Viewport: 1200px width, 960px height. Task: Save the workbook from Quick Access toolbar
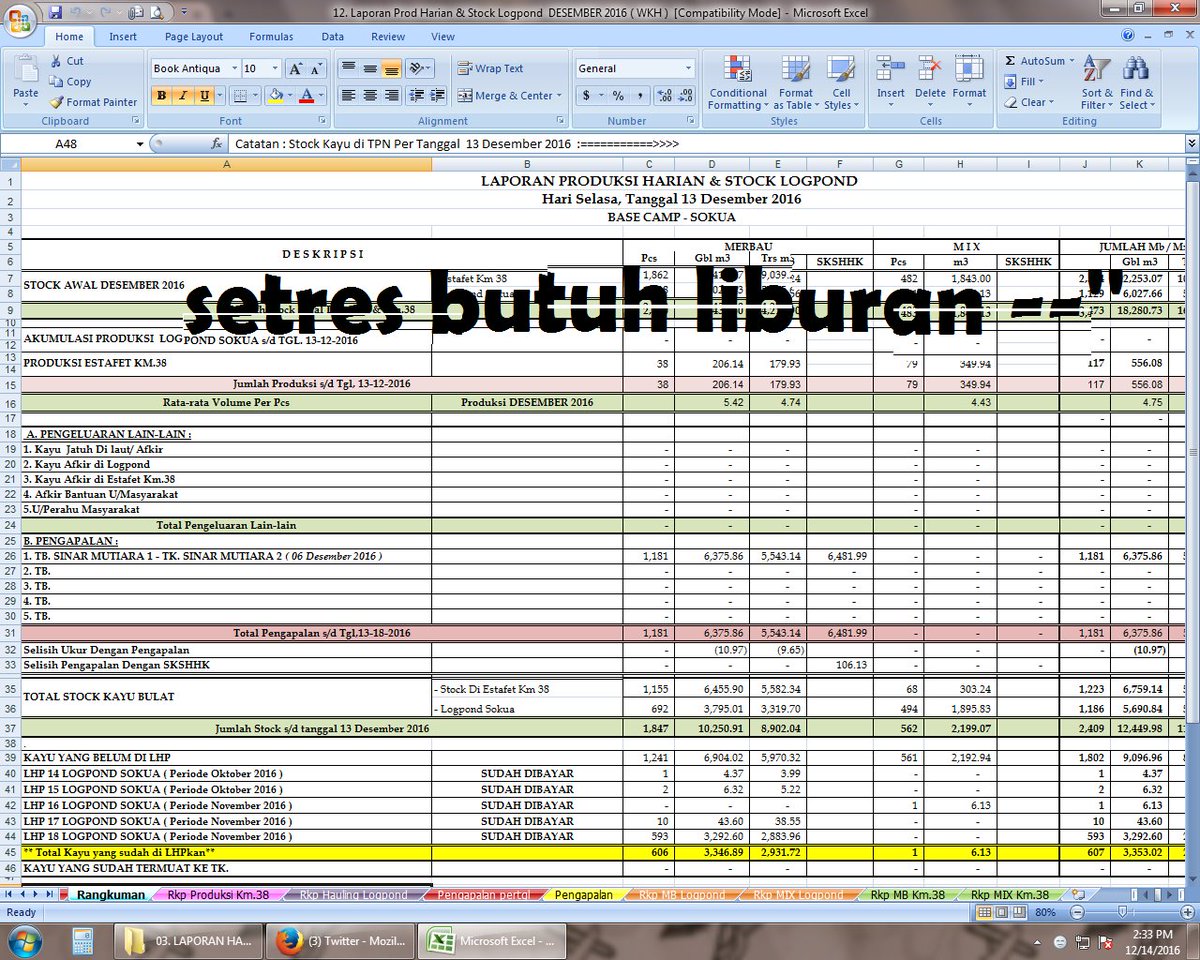tap(55, 11)
